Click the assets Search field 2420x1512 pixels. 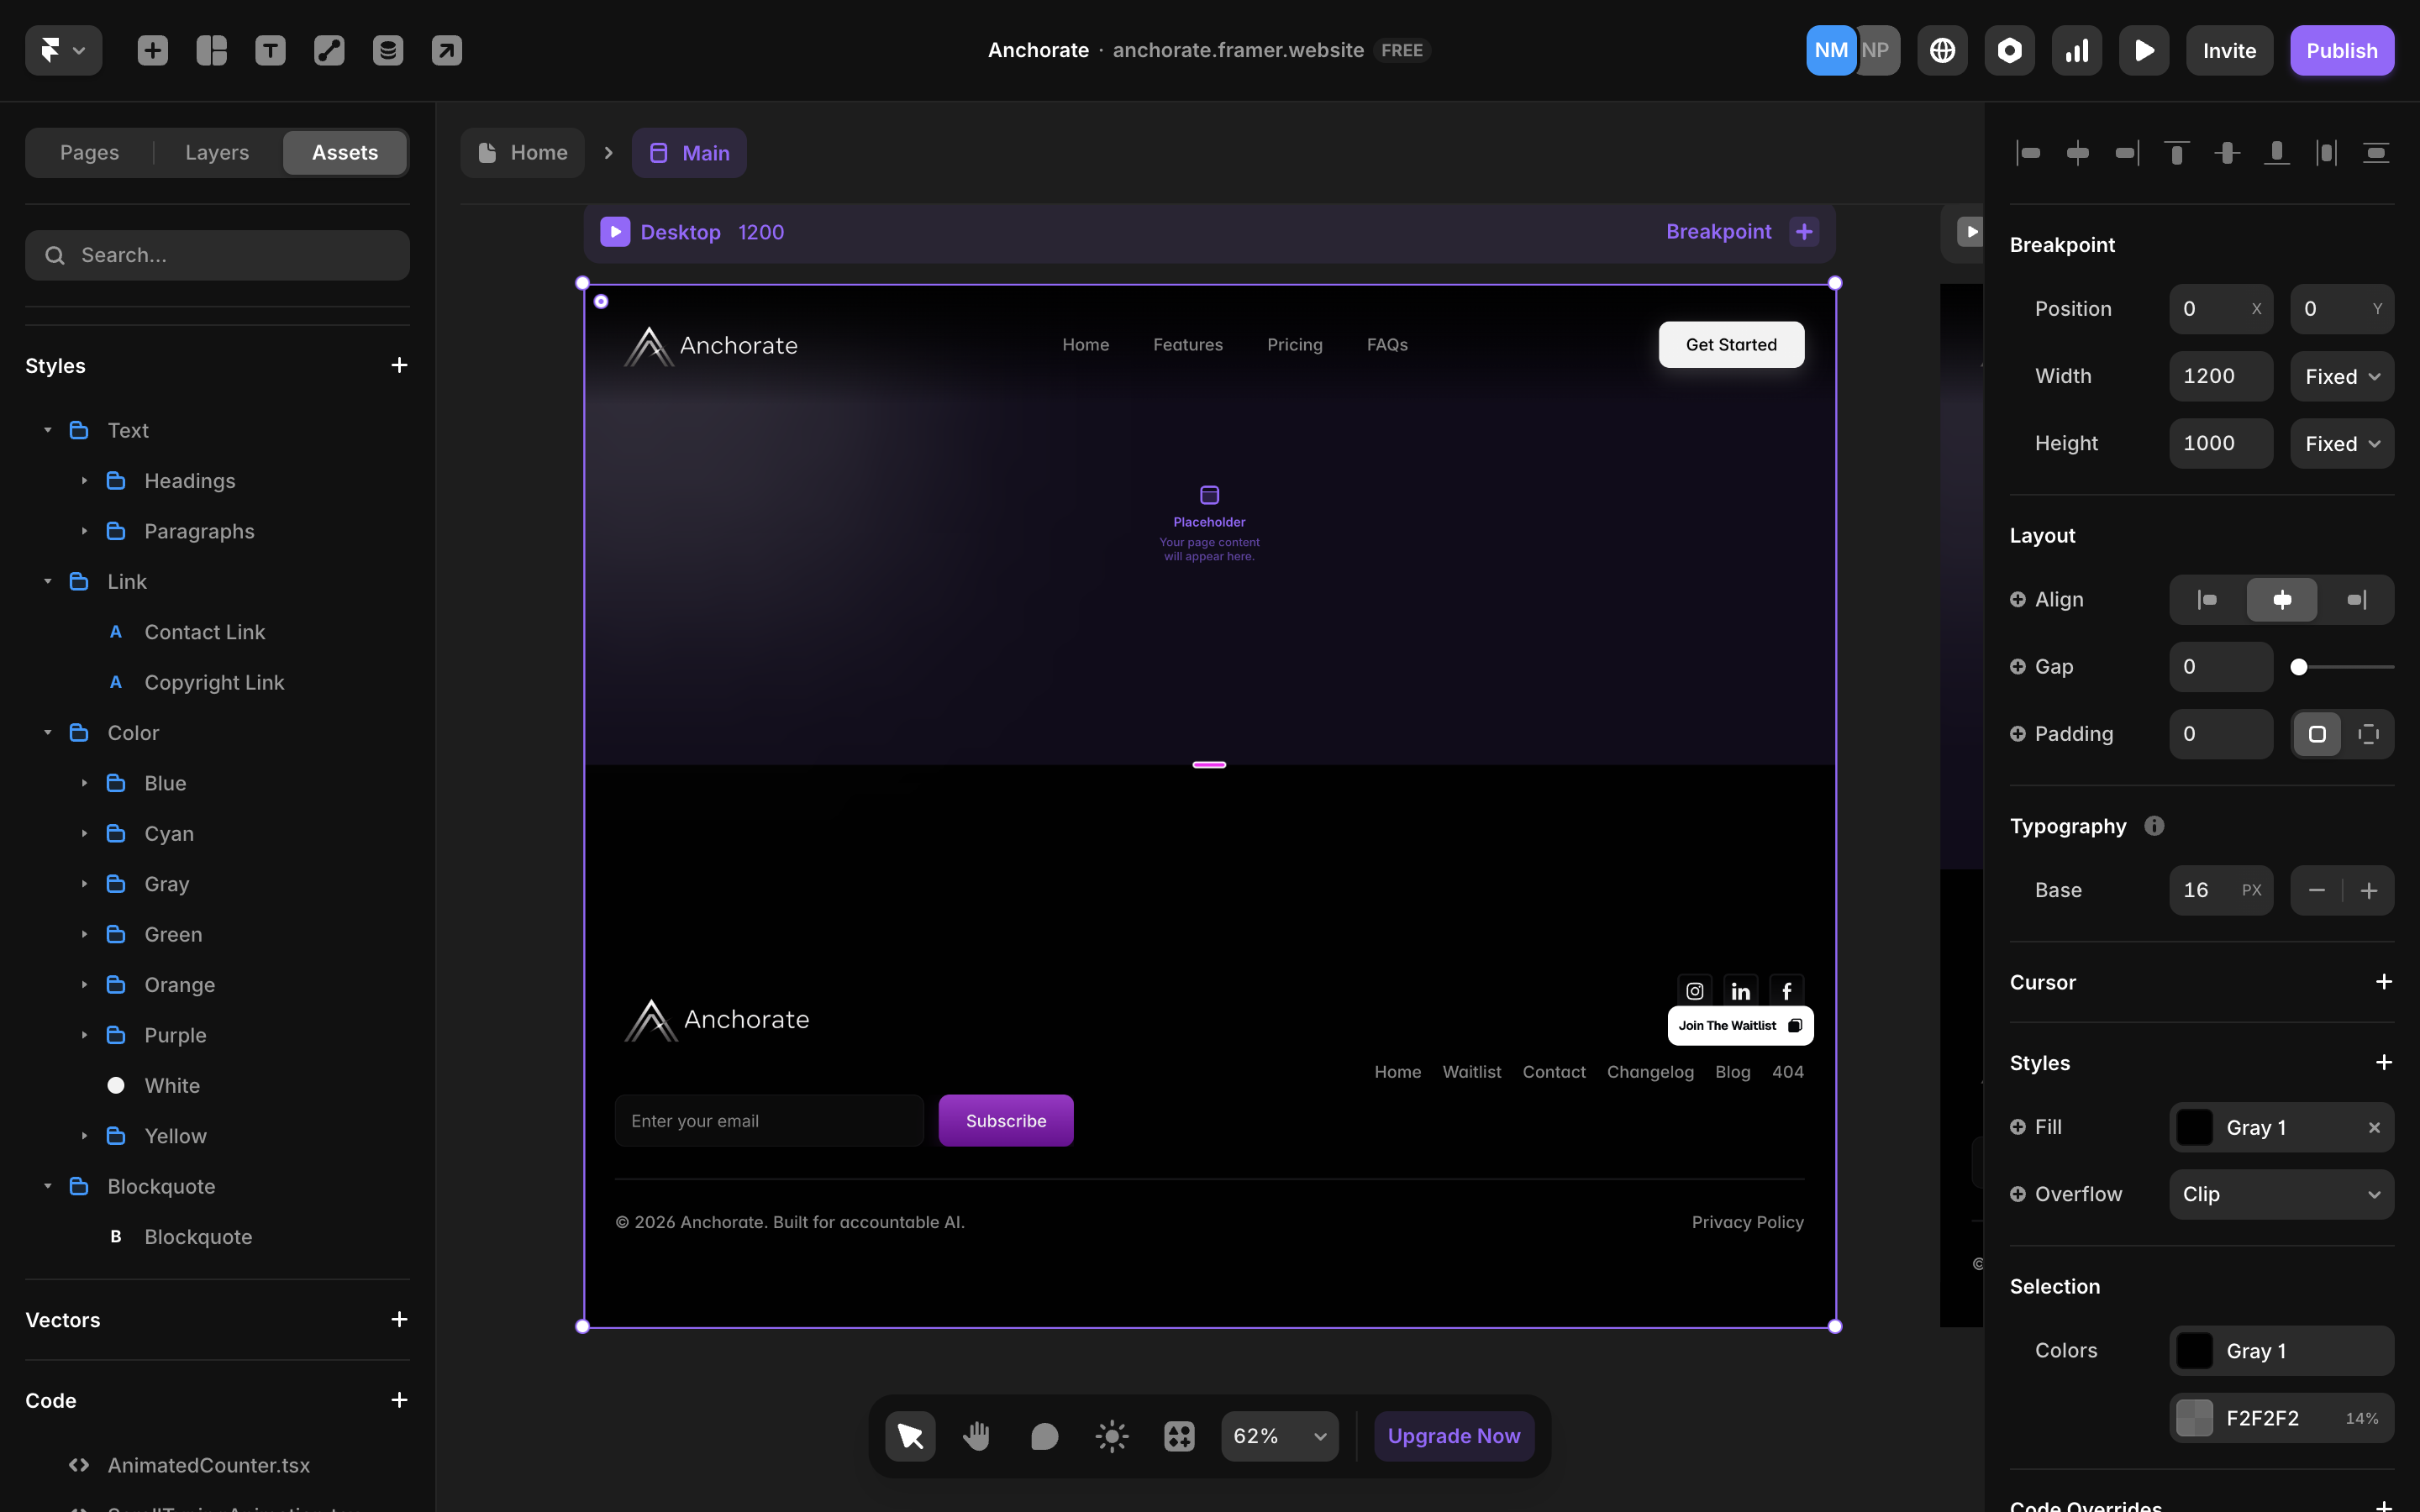coord(217,255)
